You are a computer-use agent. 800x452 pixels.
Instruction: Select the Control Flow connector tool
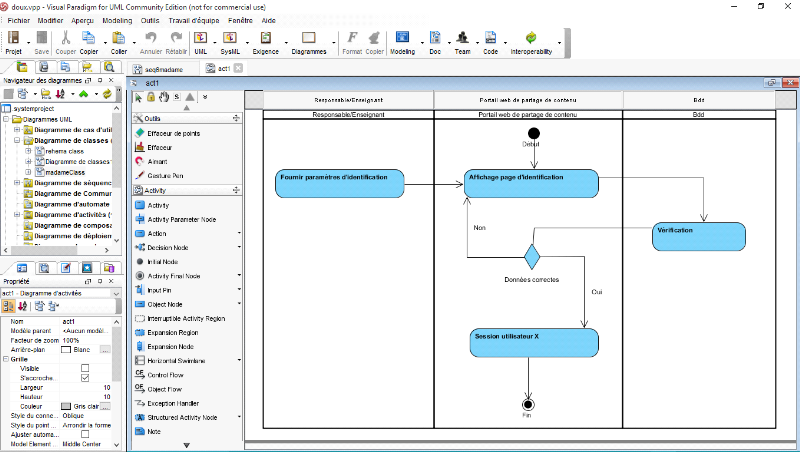(165, 373)
